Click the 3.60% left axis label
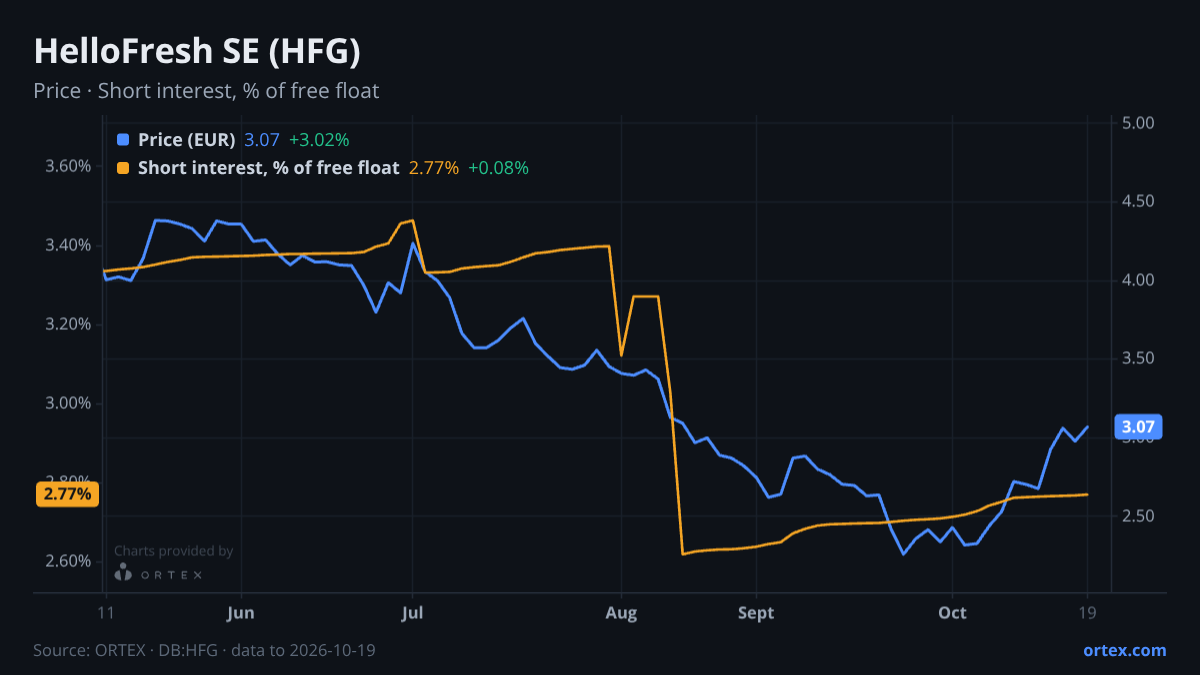1200x675 pixels. coord(68,166)
